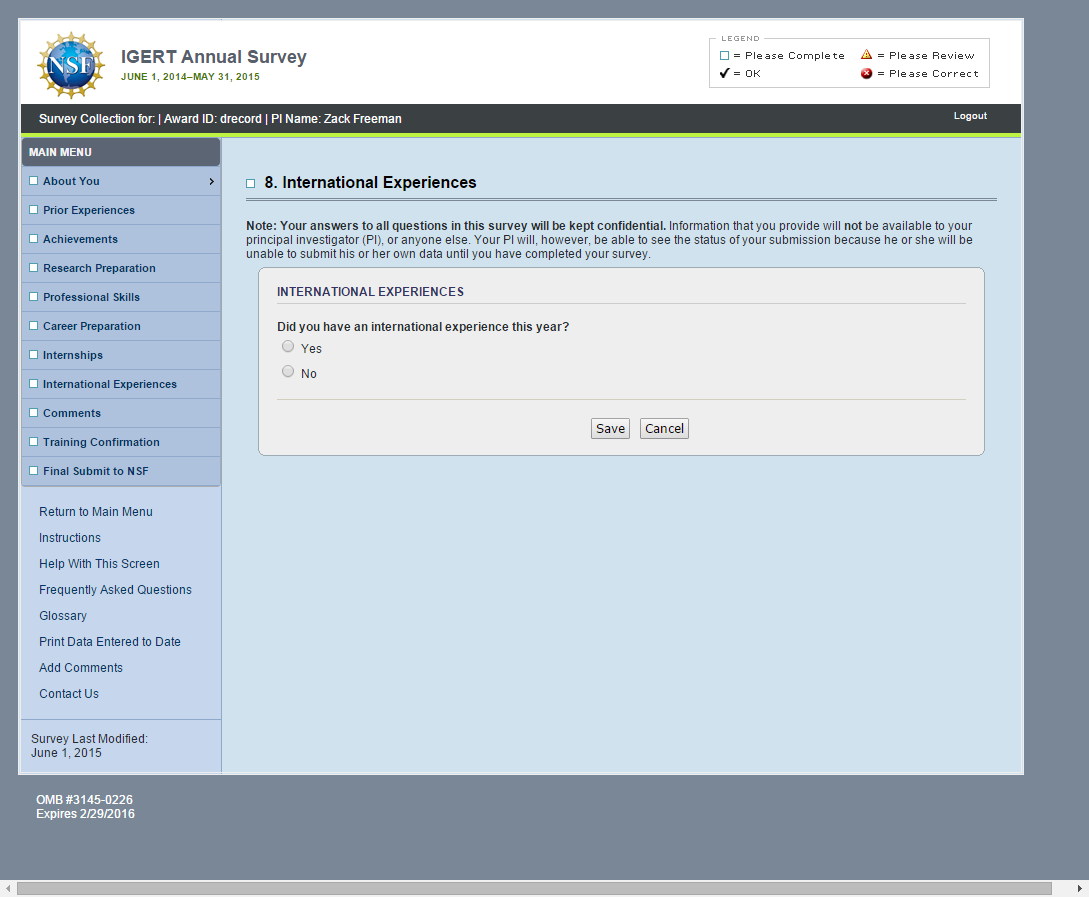Click the status box beside Achievements
Viewport: 1089px width, 897px height.
coord(34,239)
